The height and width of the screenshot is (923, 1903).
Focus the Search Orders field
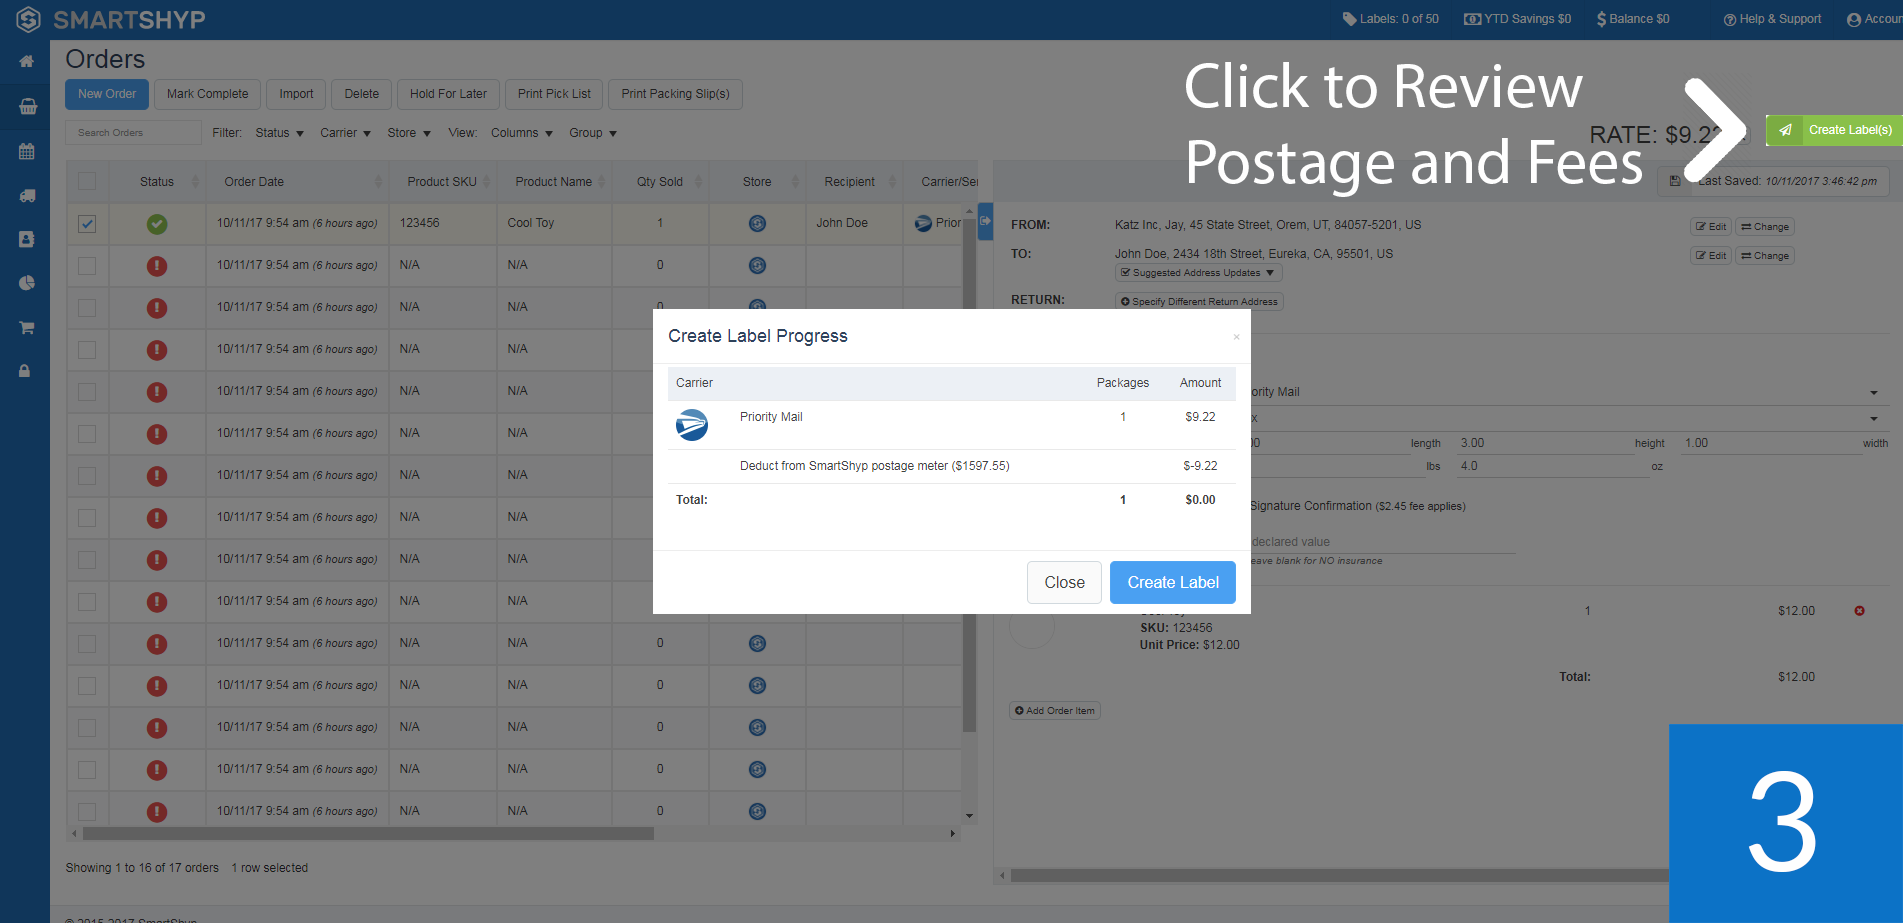coord(133,133)
